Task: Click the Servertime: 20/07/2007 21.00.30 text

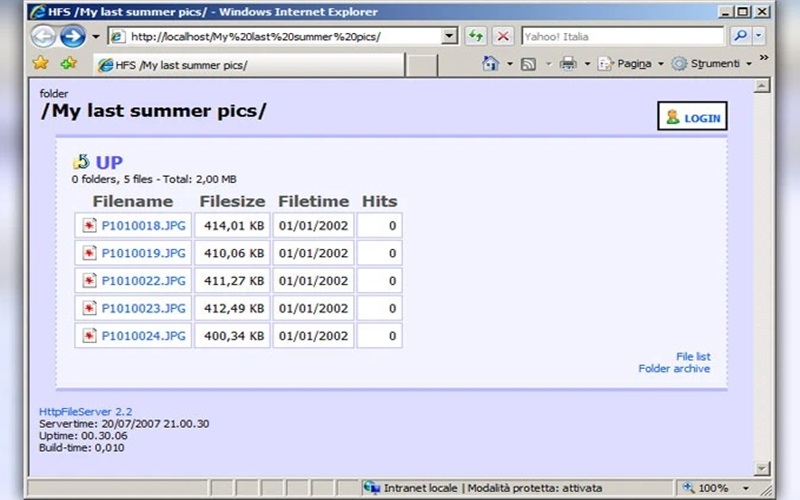Action: [124, 423]
